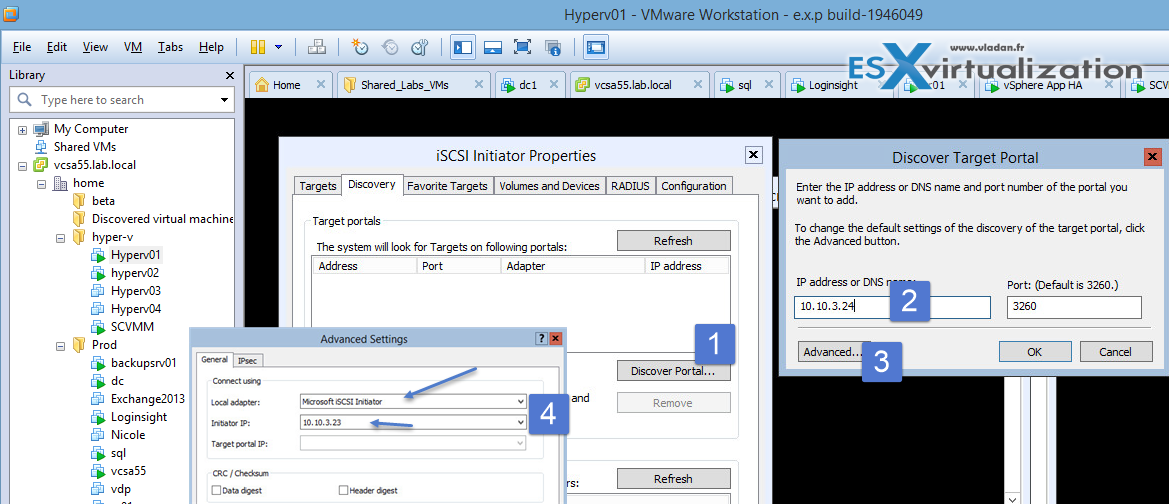Viewport: 1169px width, 504px height.
Task: Collapse the vcsa55.lab.local tree node
Action: point(22,166)
